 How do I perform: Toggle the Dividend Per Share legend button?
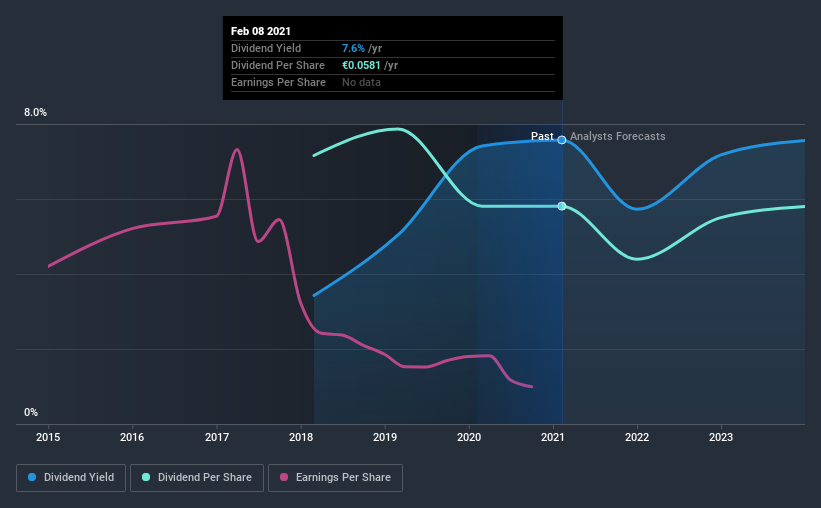pyautogui.click(x=197, y=478)
